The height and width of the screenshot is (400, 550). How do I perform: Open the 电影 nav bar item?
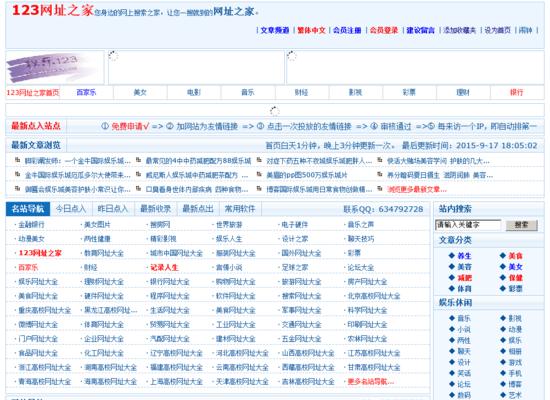[194, 92]
